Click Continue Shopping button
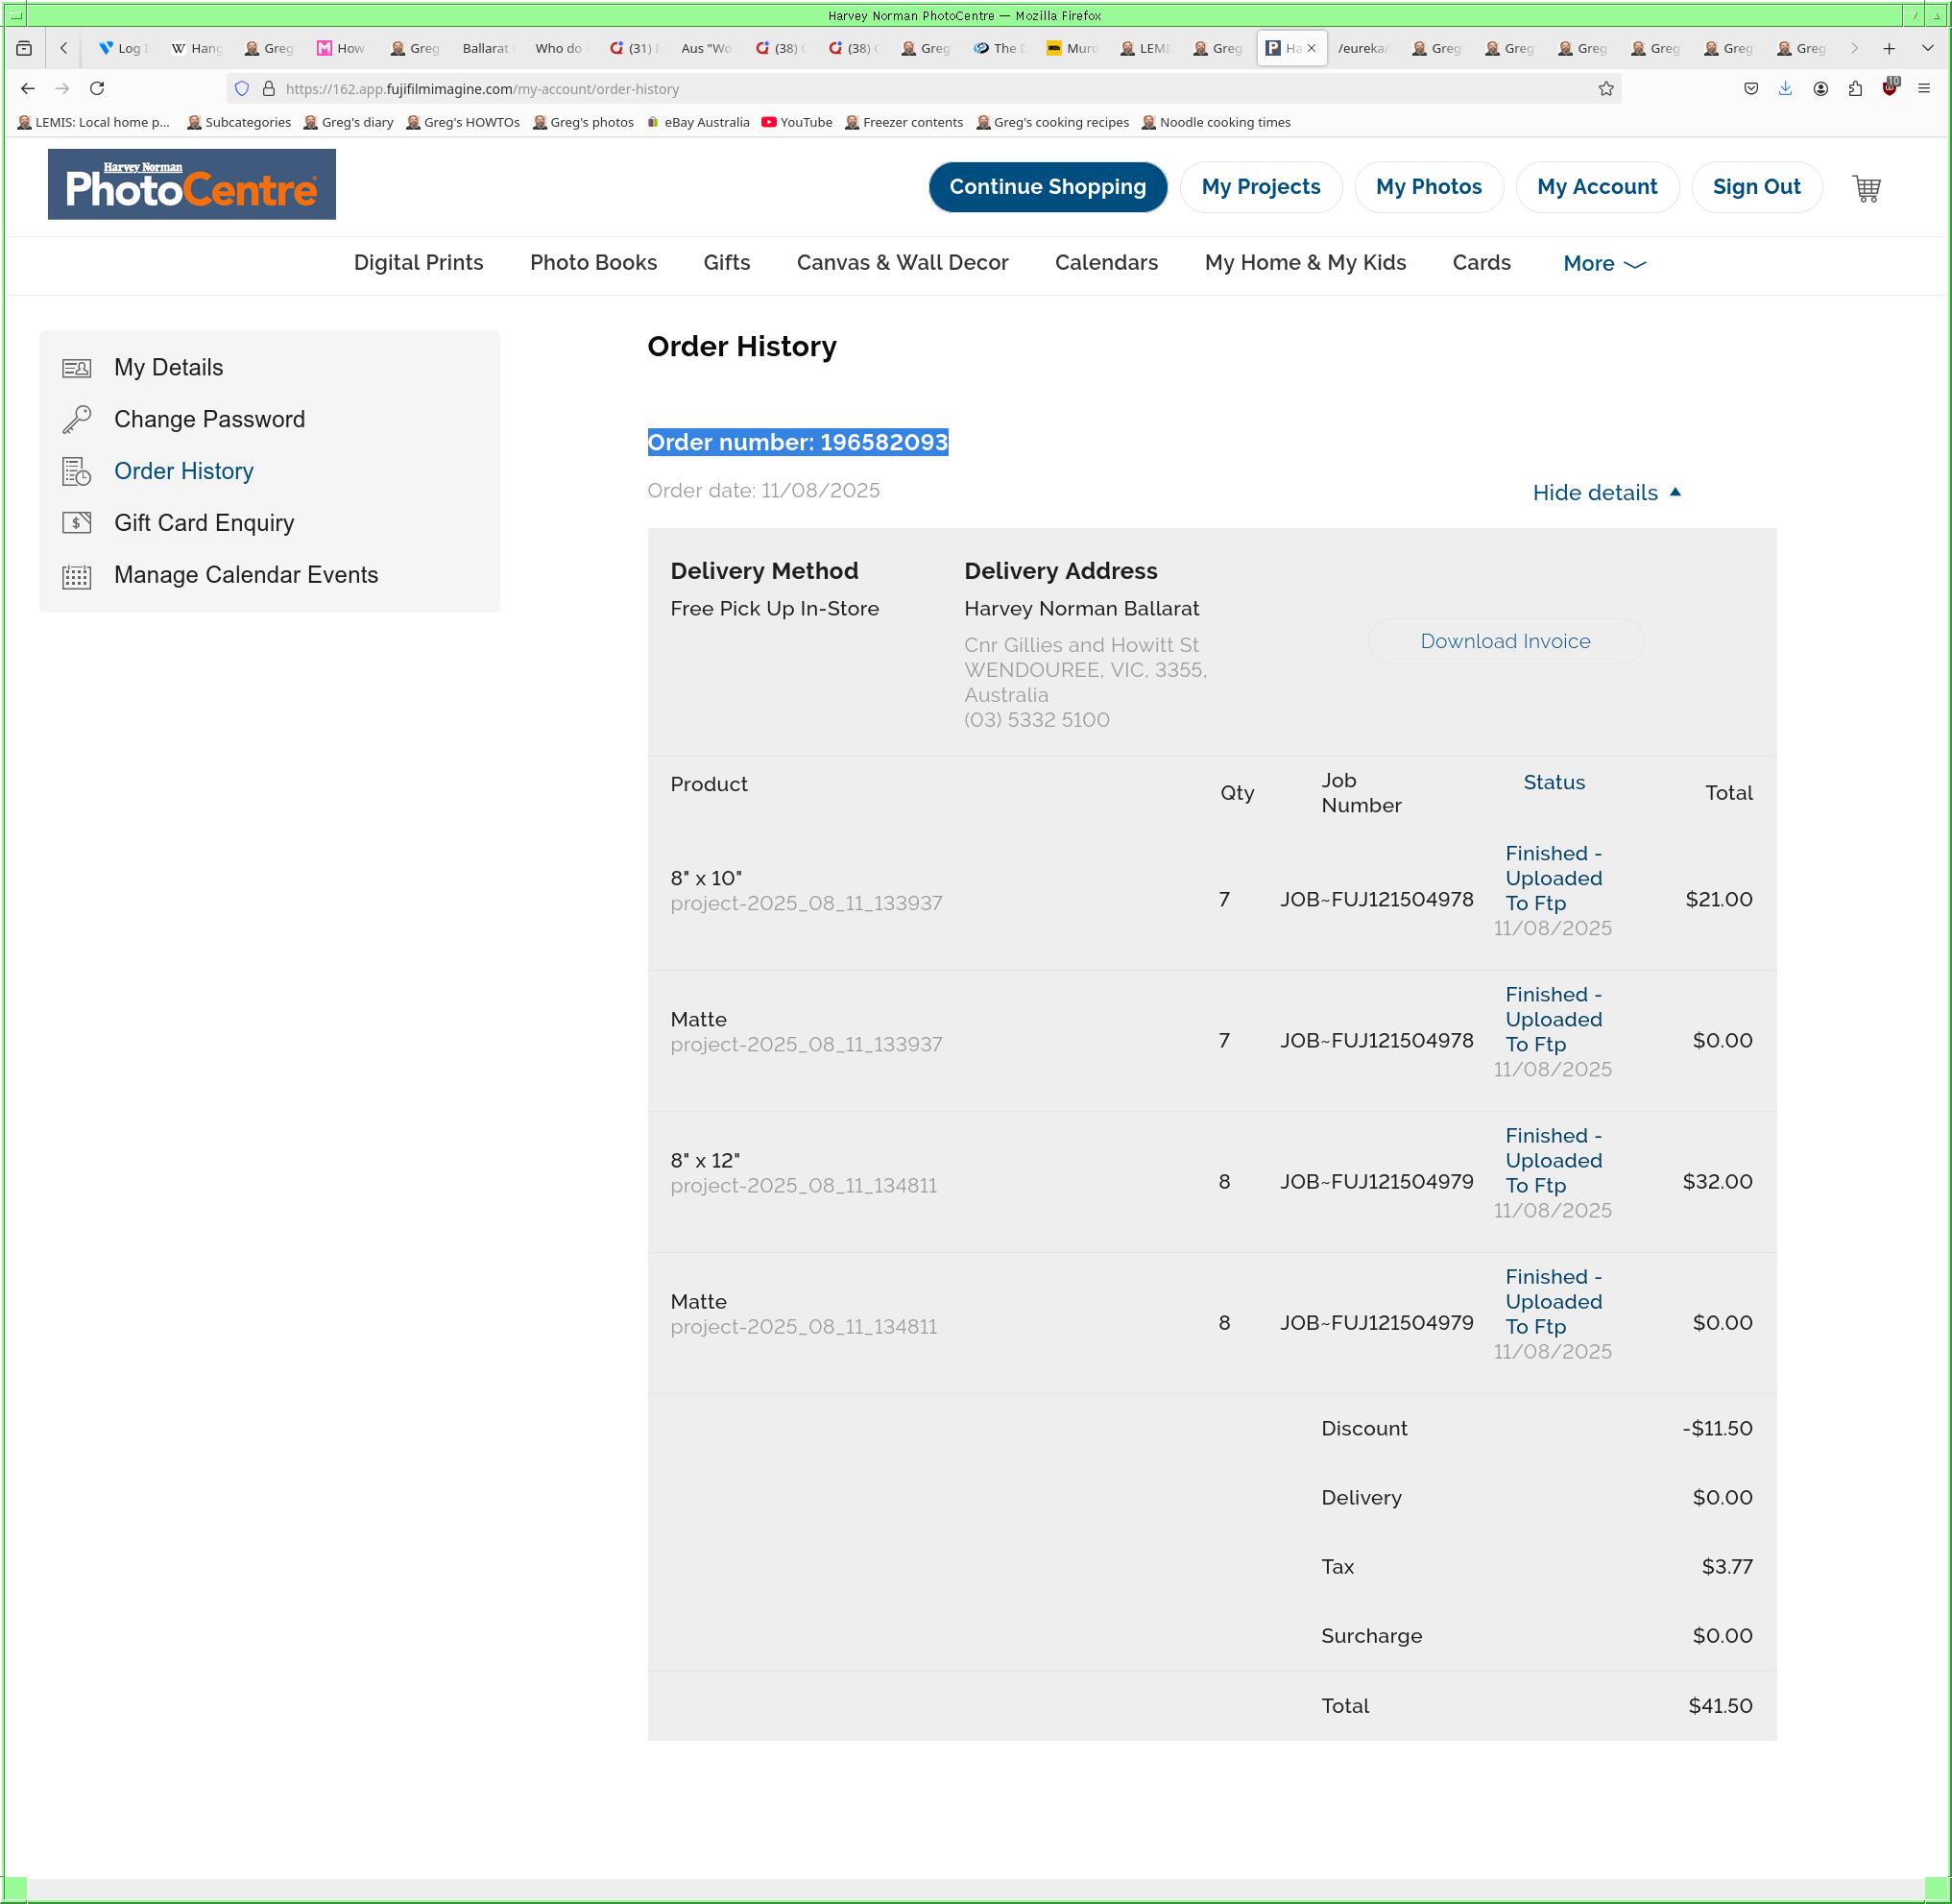Image resolution: width=1952 pixels, height=1904 pixels. (1047, 187)
